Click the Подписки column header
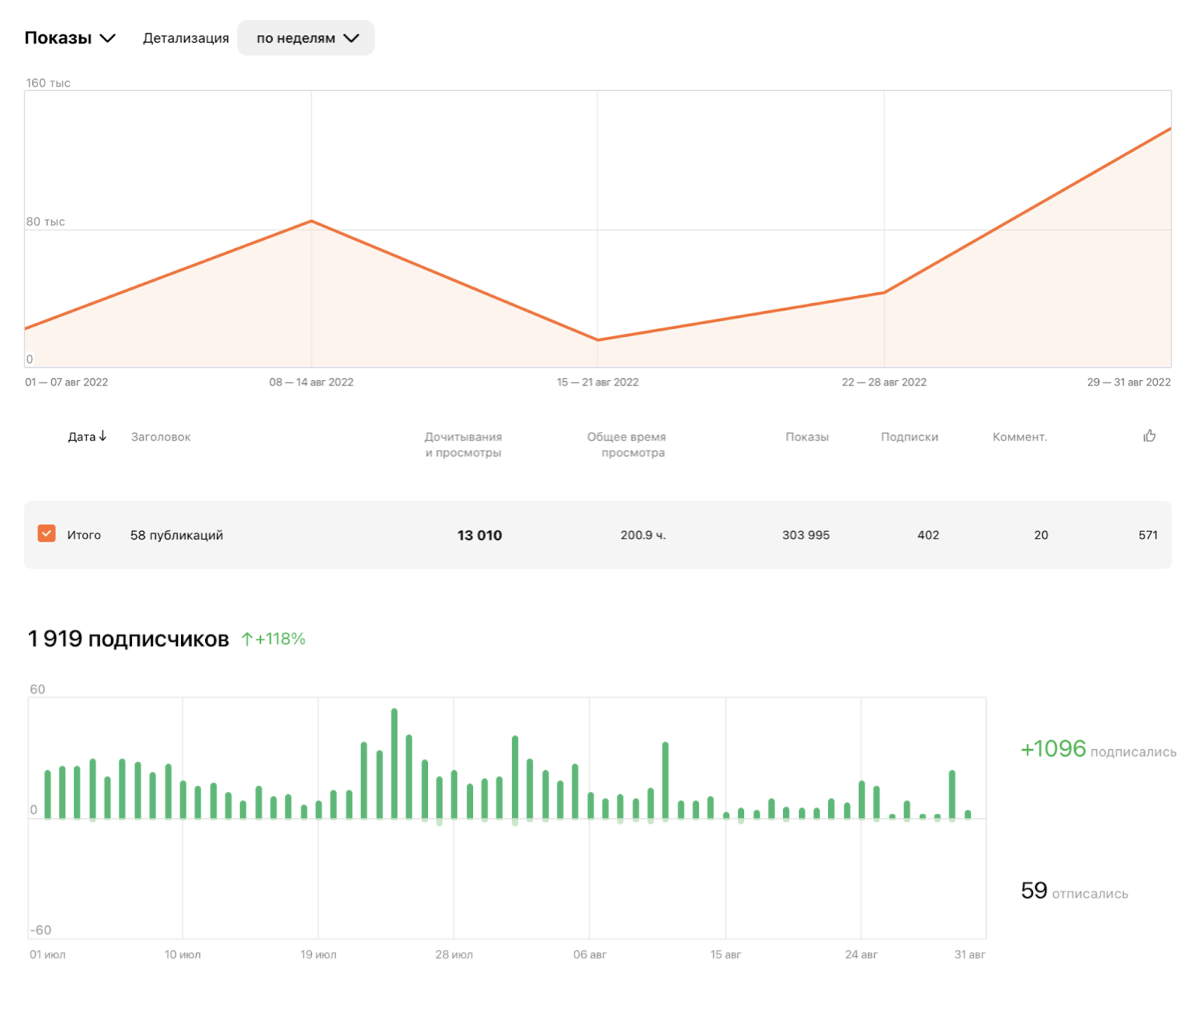The width and height of the screenshot is (1178, 1016). pyautogui.click(x=909, y=437)
